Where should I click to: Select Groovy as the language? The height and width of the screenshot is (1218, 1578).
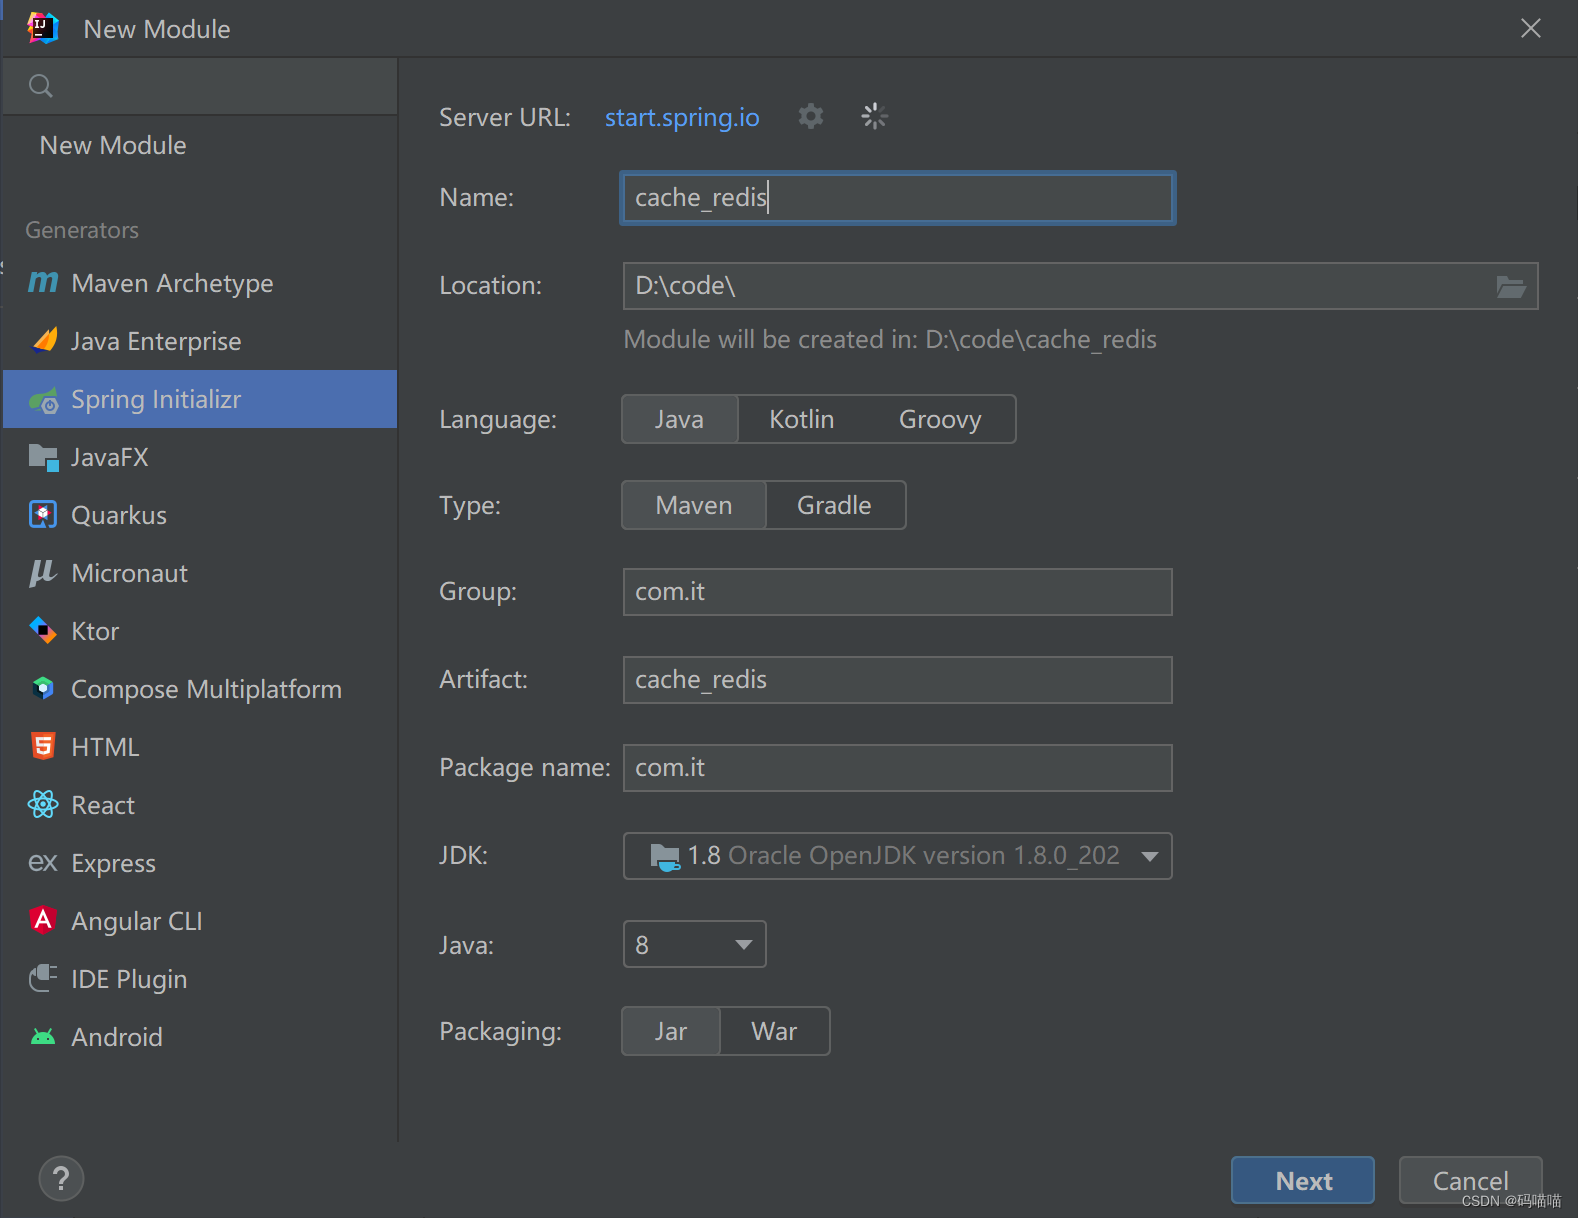click(939, 419)
